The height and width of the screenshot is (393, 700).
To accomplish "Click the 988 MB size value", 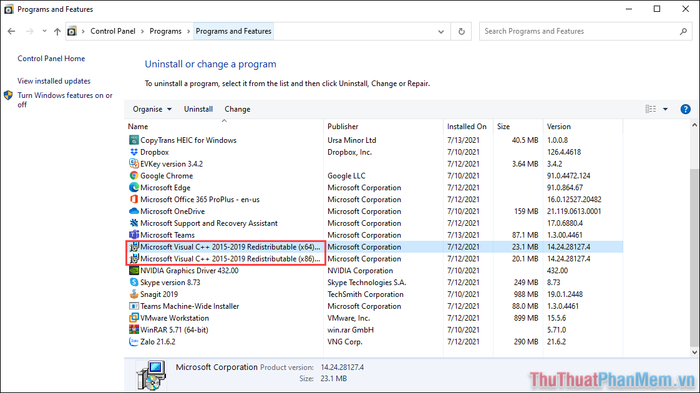I will (x=526, y=294).
